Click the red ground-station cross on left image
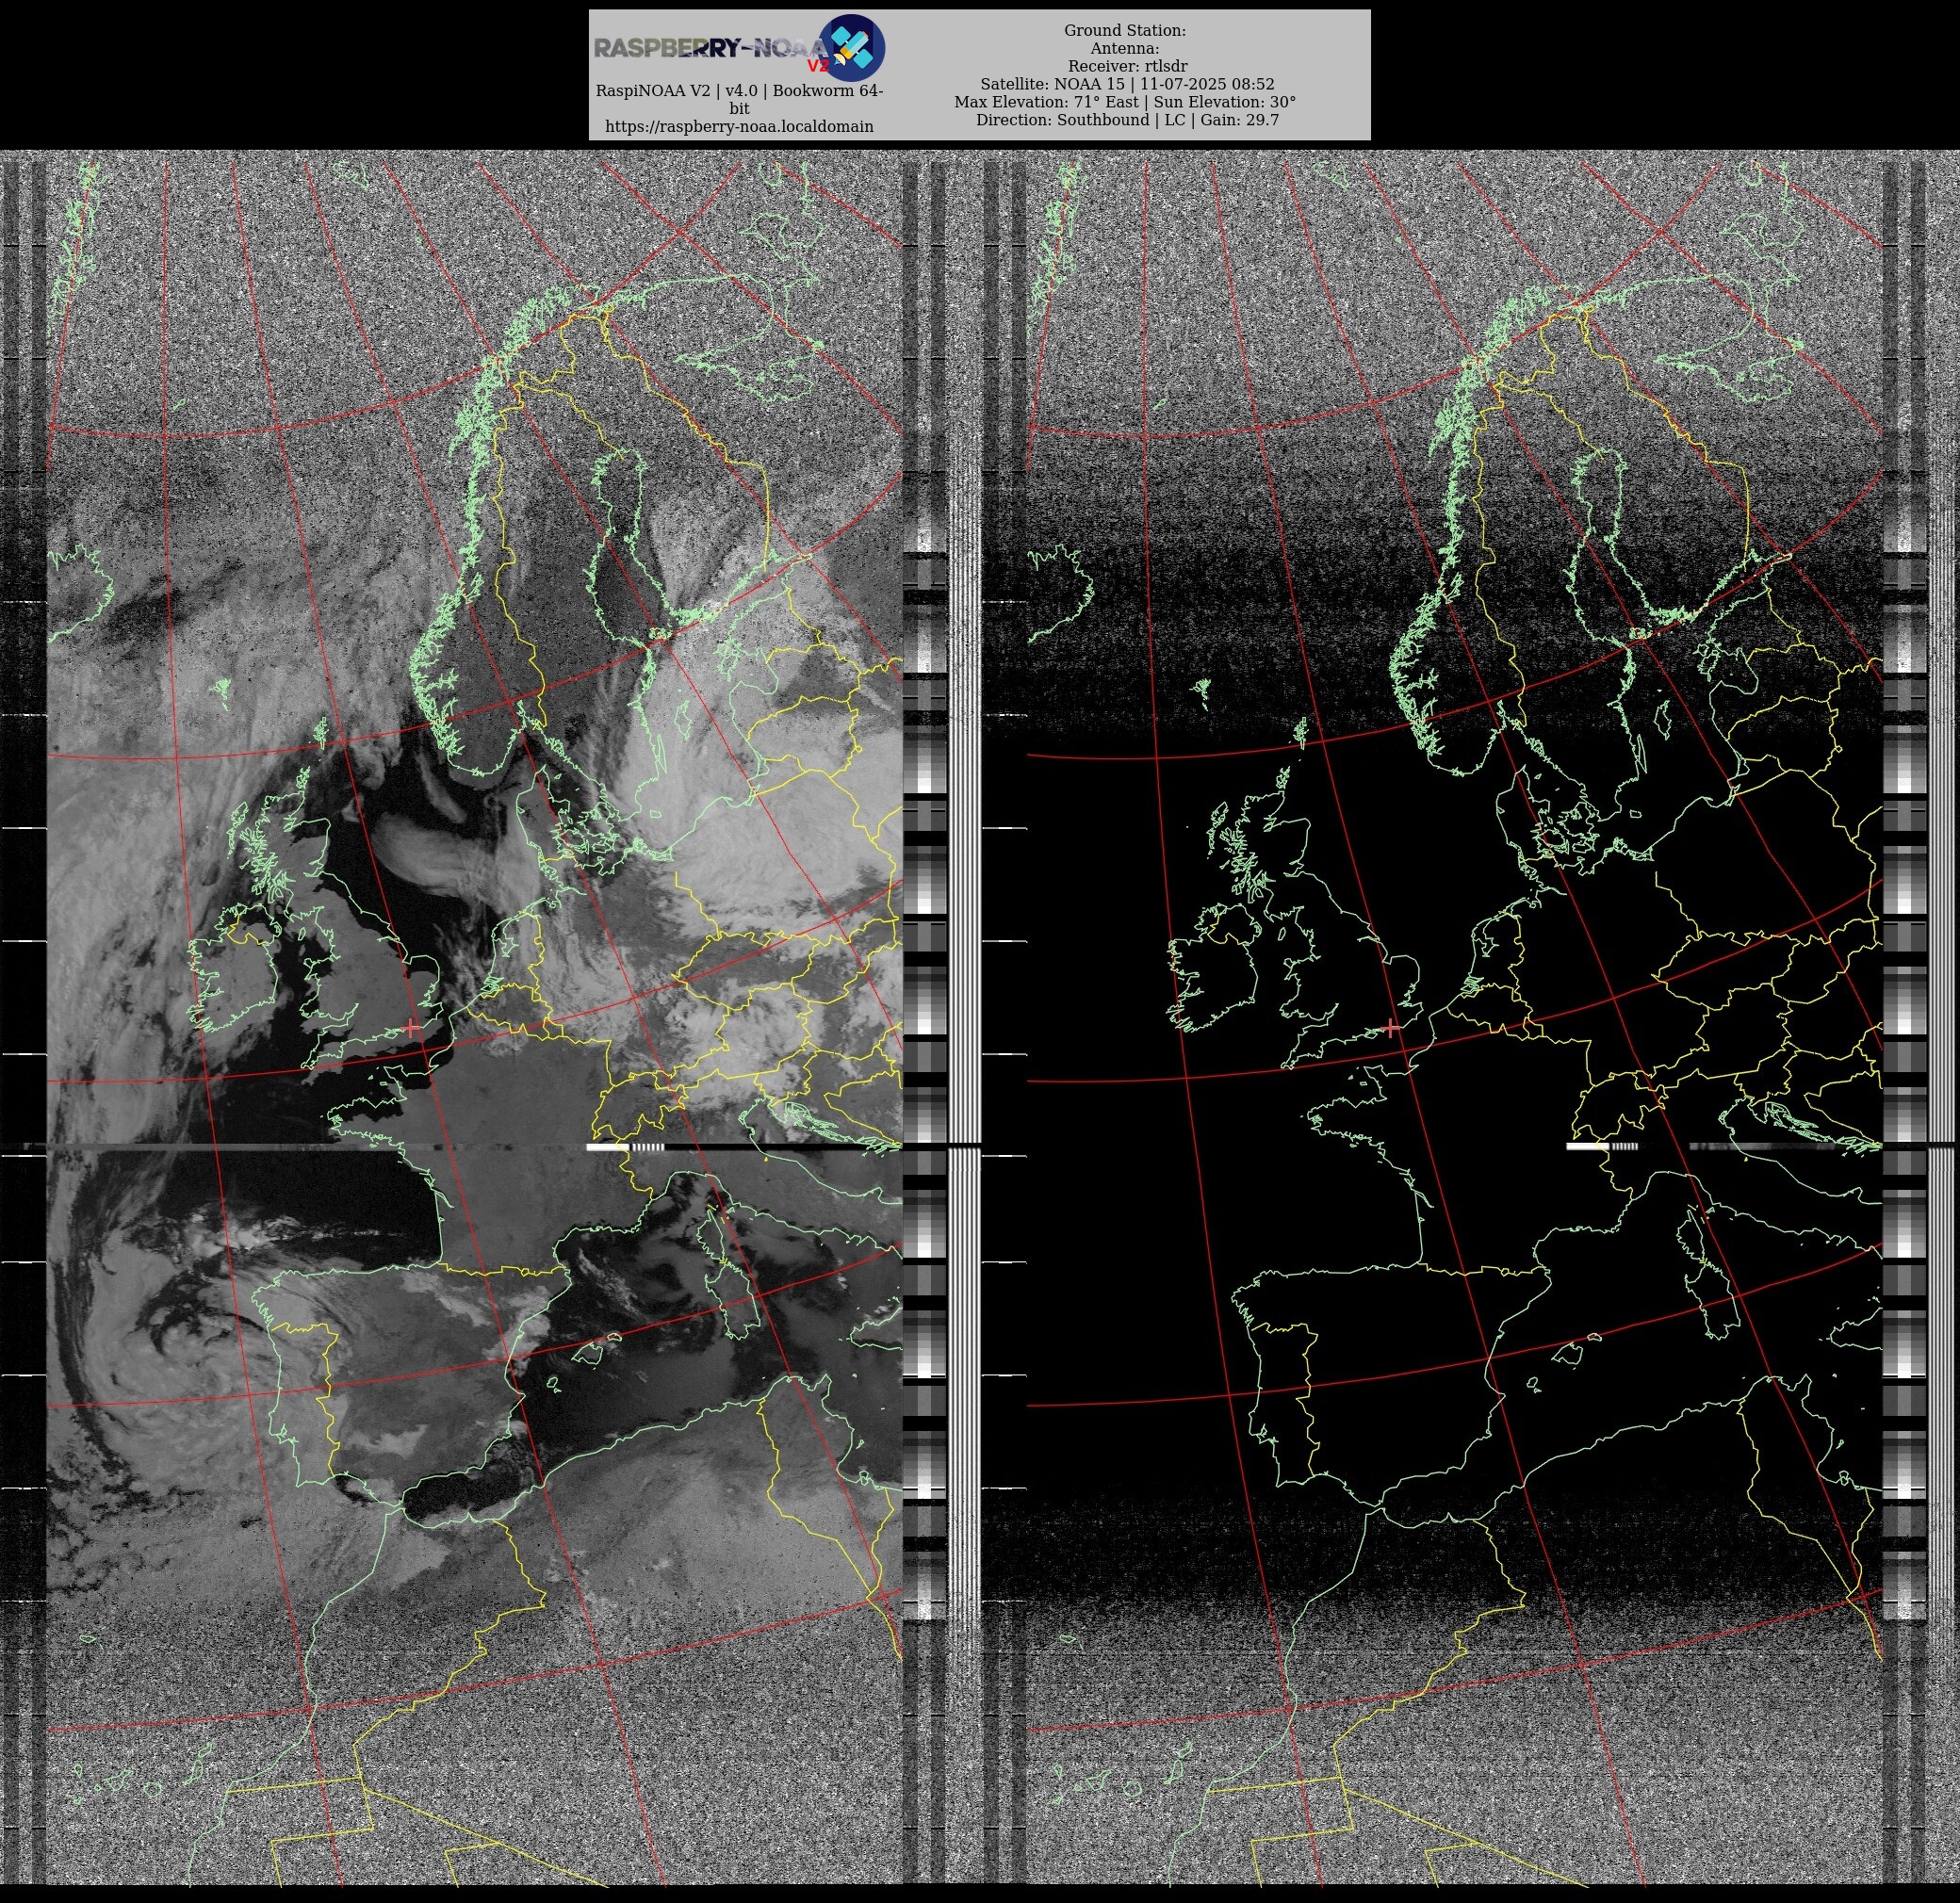 coord(412,1027)
